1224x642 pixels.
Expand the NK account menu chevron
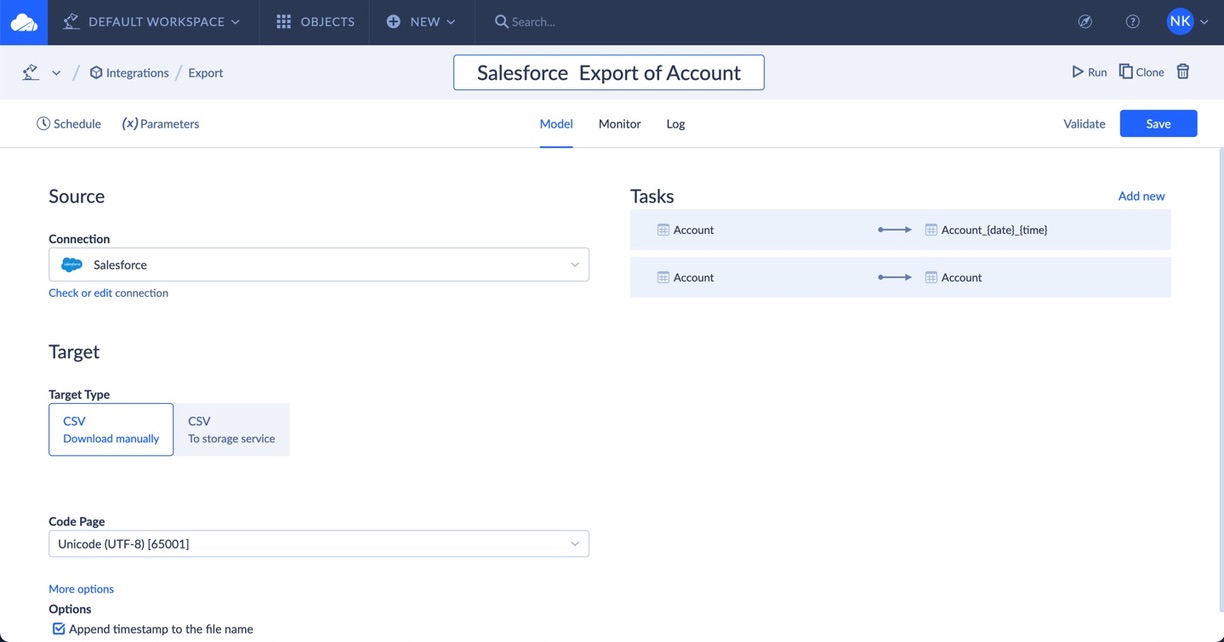pos(1203,22)
